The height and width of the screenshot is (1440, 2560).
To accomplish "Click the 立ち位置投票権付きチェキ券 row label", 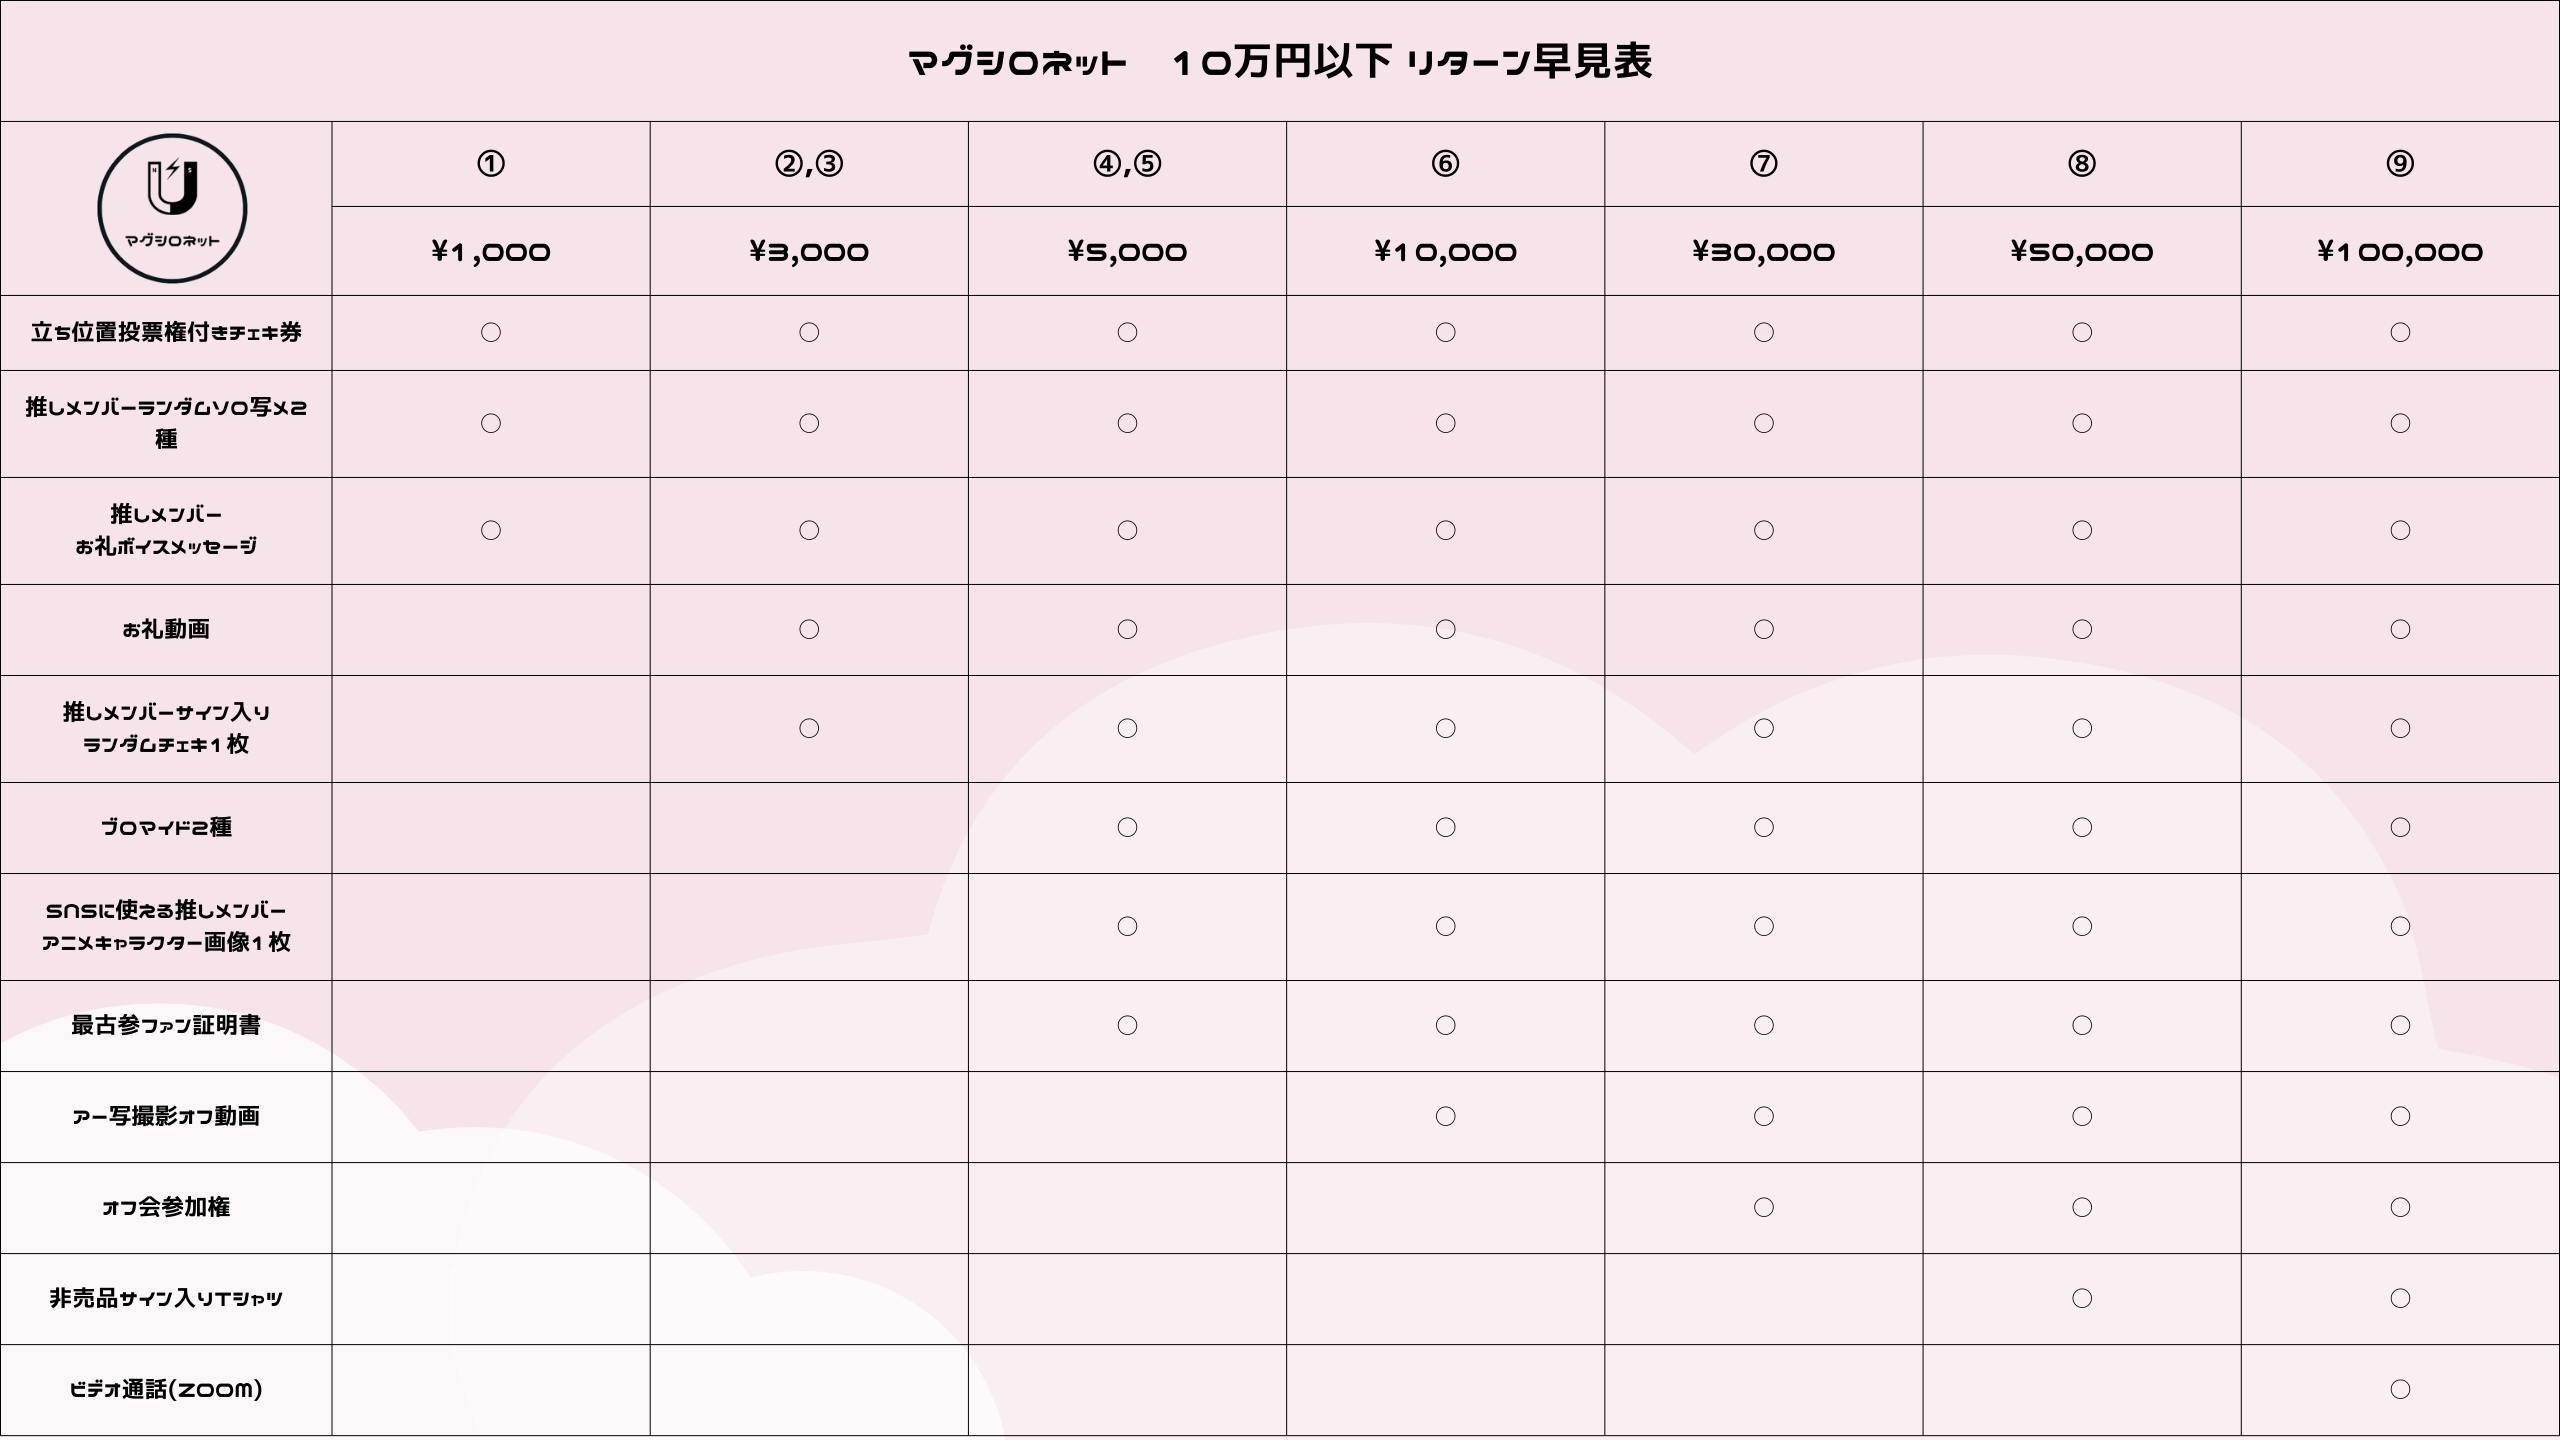I will click(x=166, y=332).
